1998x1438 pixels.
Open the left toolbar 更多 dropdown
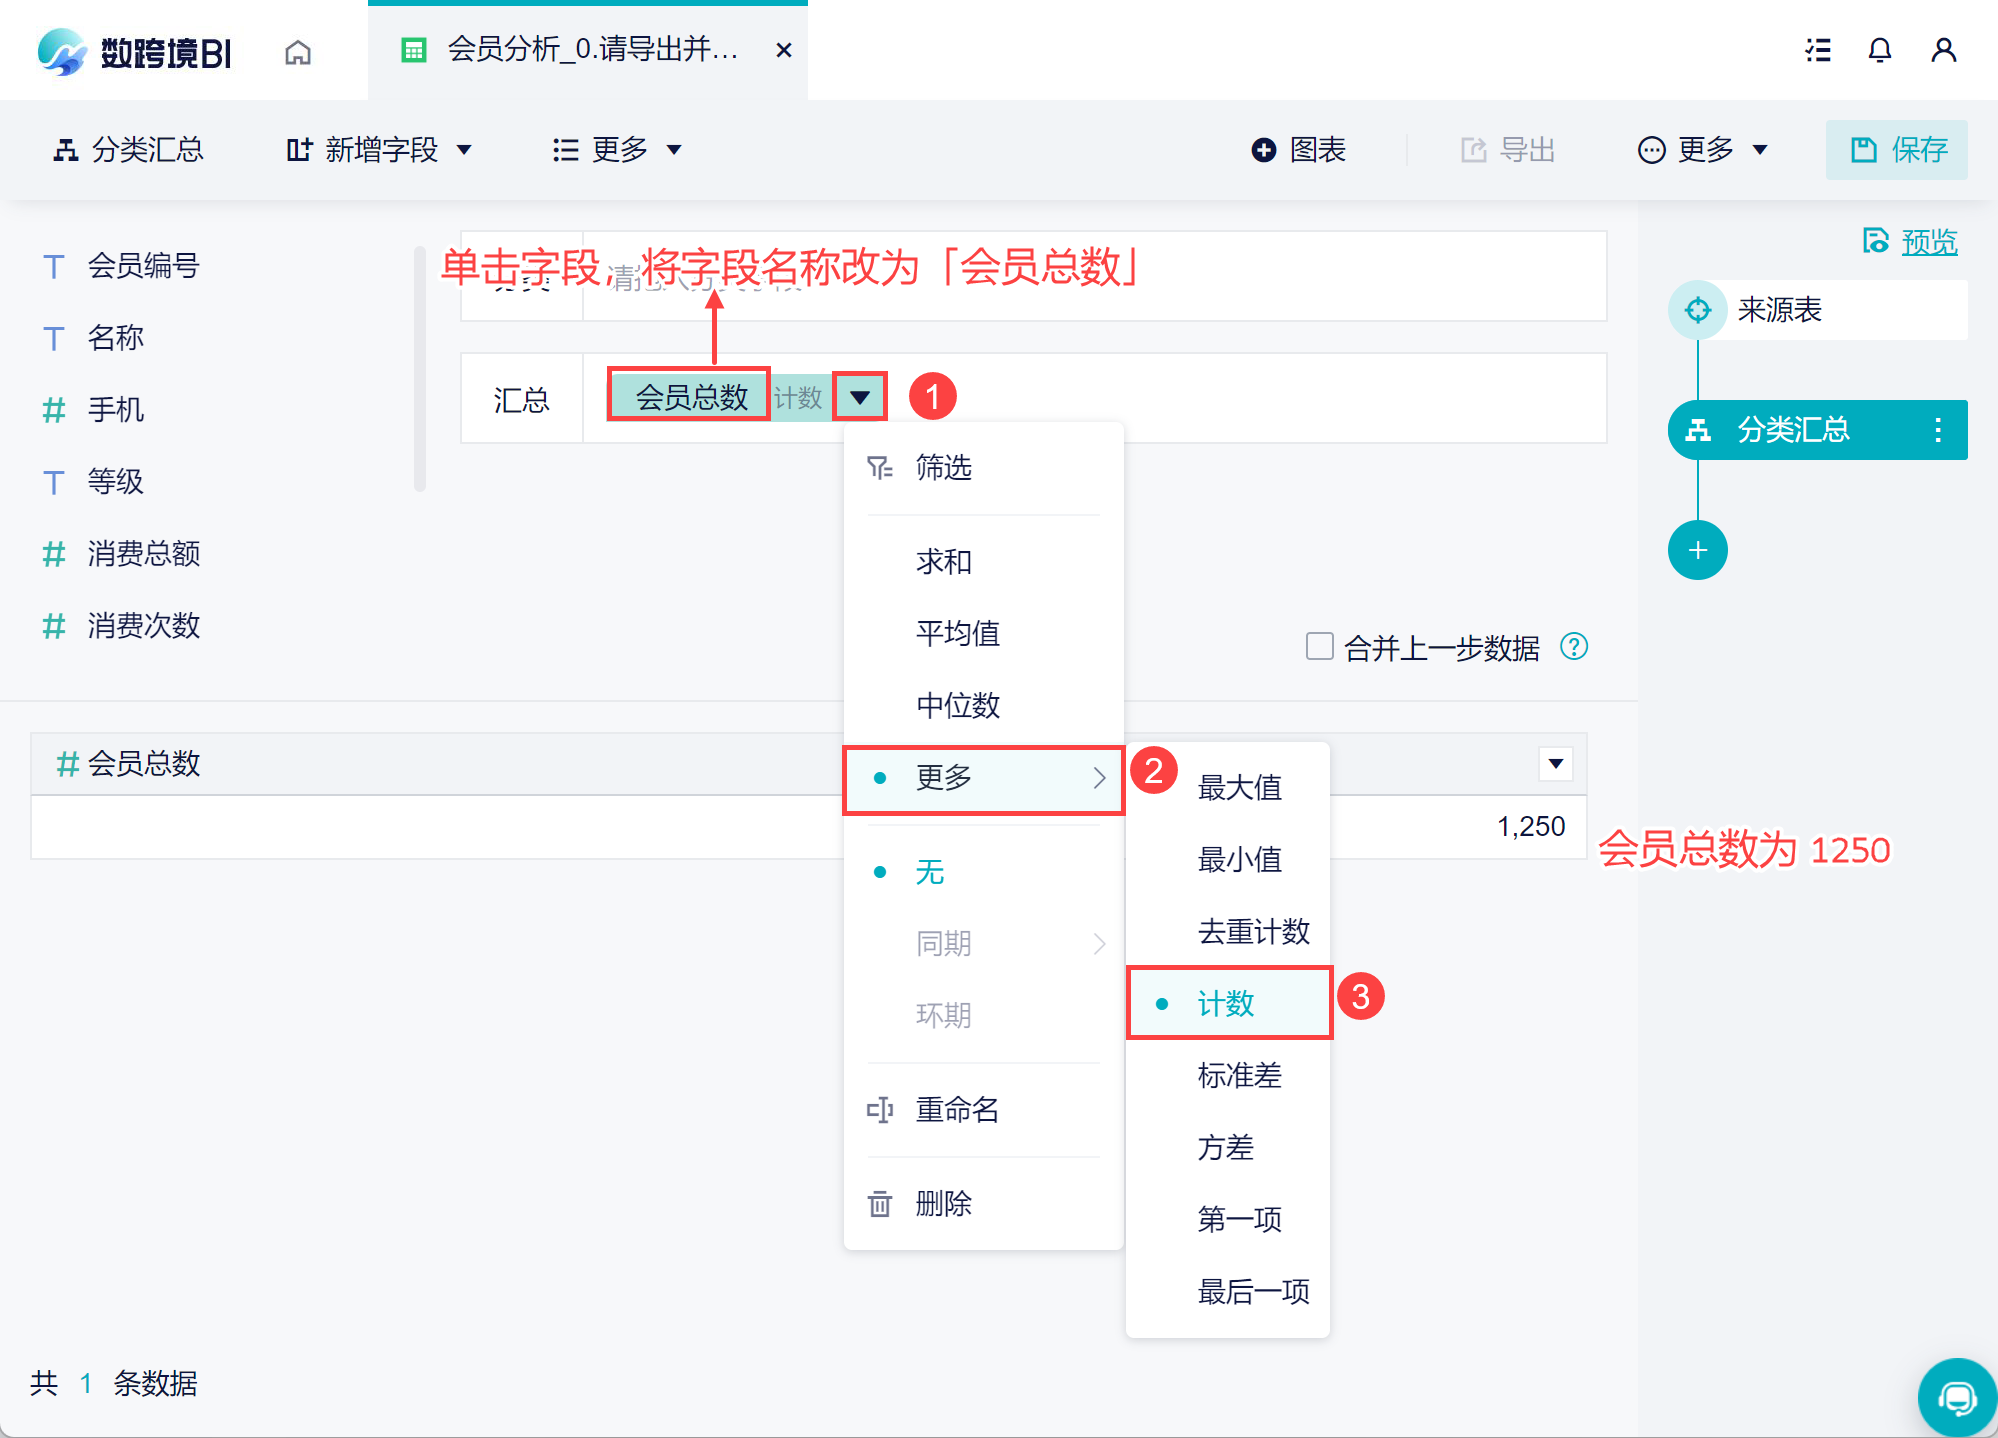(617, 150)
